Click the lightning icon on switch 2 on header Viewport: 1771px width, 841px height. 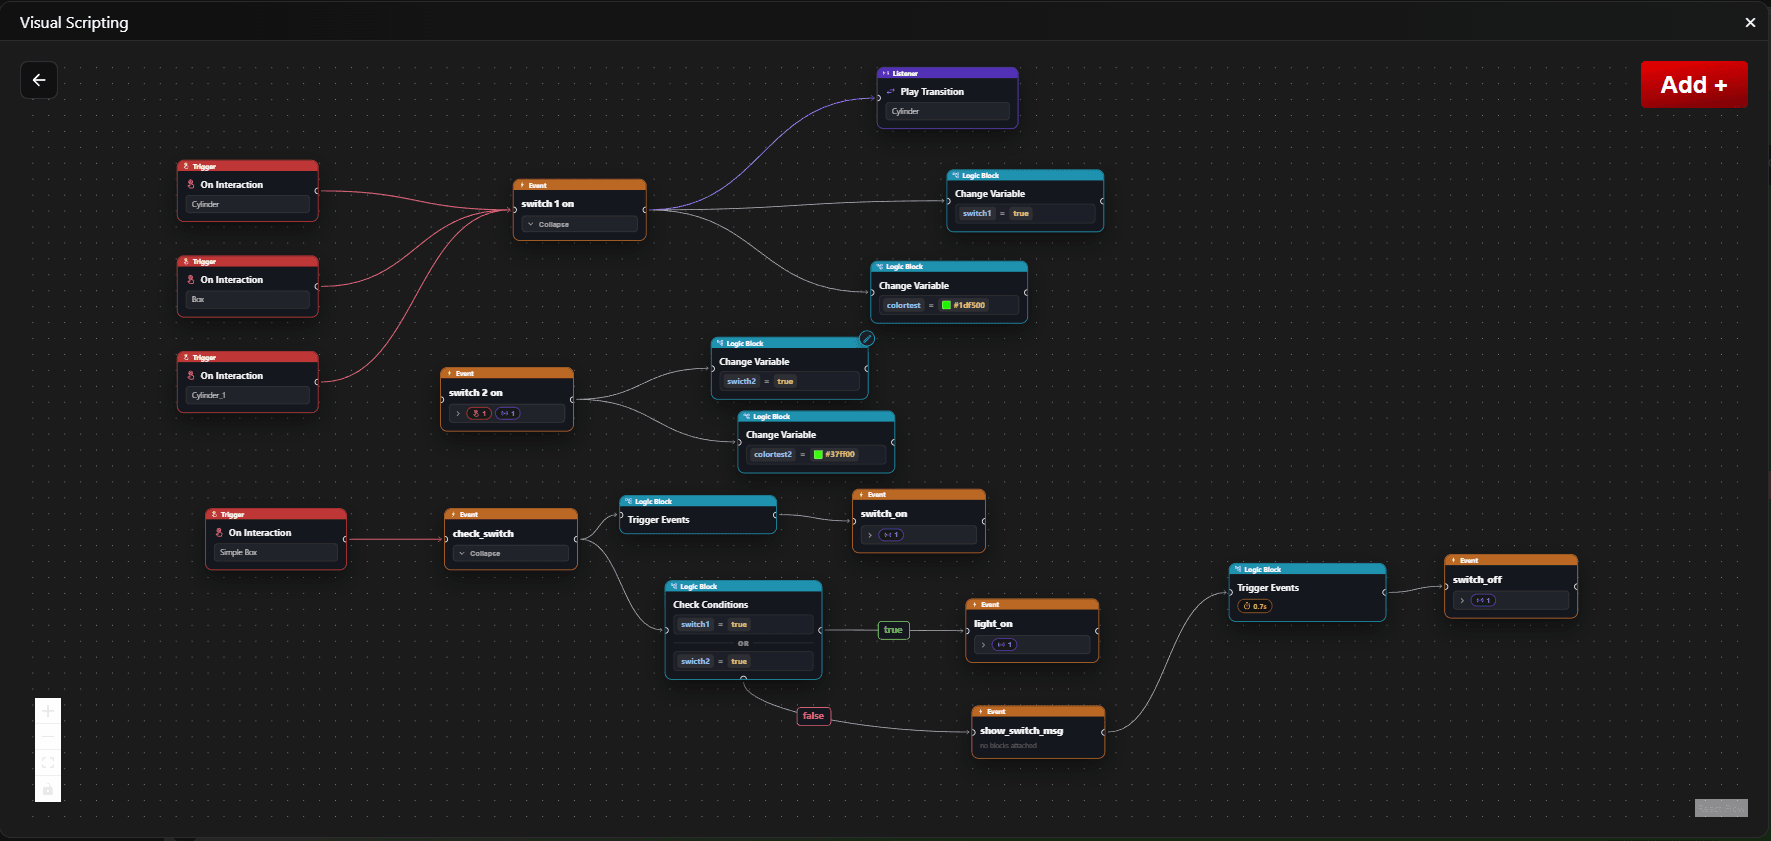[x=450, y=373]
